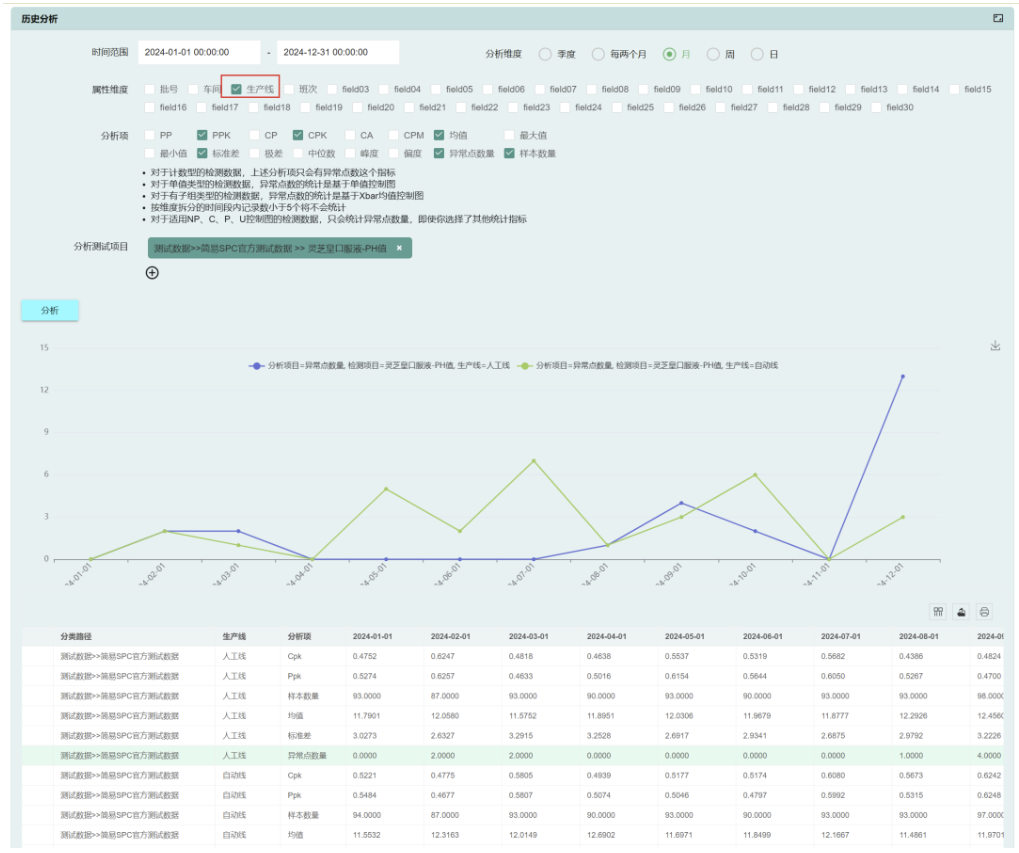This screenshot has width=1019, height=853.
Task: Open the end time date picker
Action: [337, 52]
